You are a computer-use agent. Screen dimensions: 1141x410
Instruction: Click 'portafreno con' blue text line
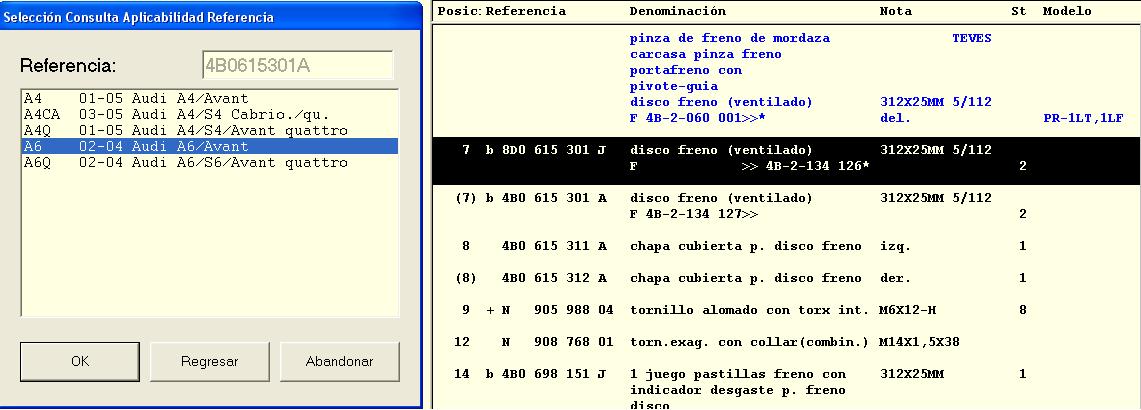click(x=685, y=70)
